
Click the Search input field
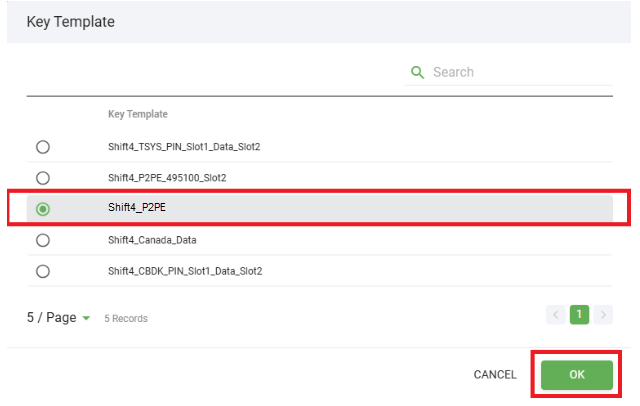pyautogui.click(x=520, y=72)
